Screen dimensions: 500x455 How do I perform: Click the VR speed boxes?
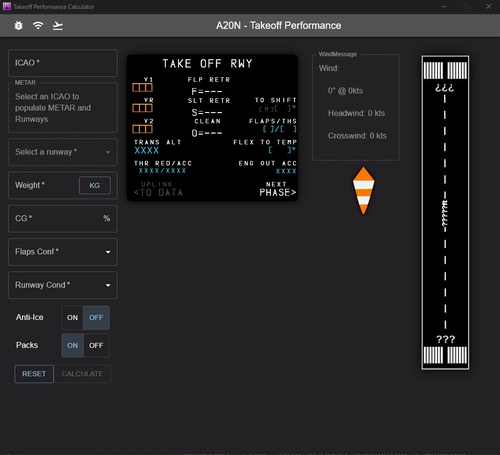(x=142, y=108)
